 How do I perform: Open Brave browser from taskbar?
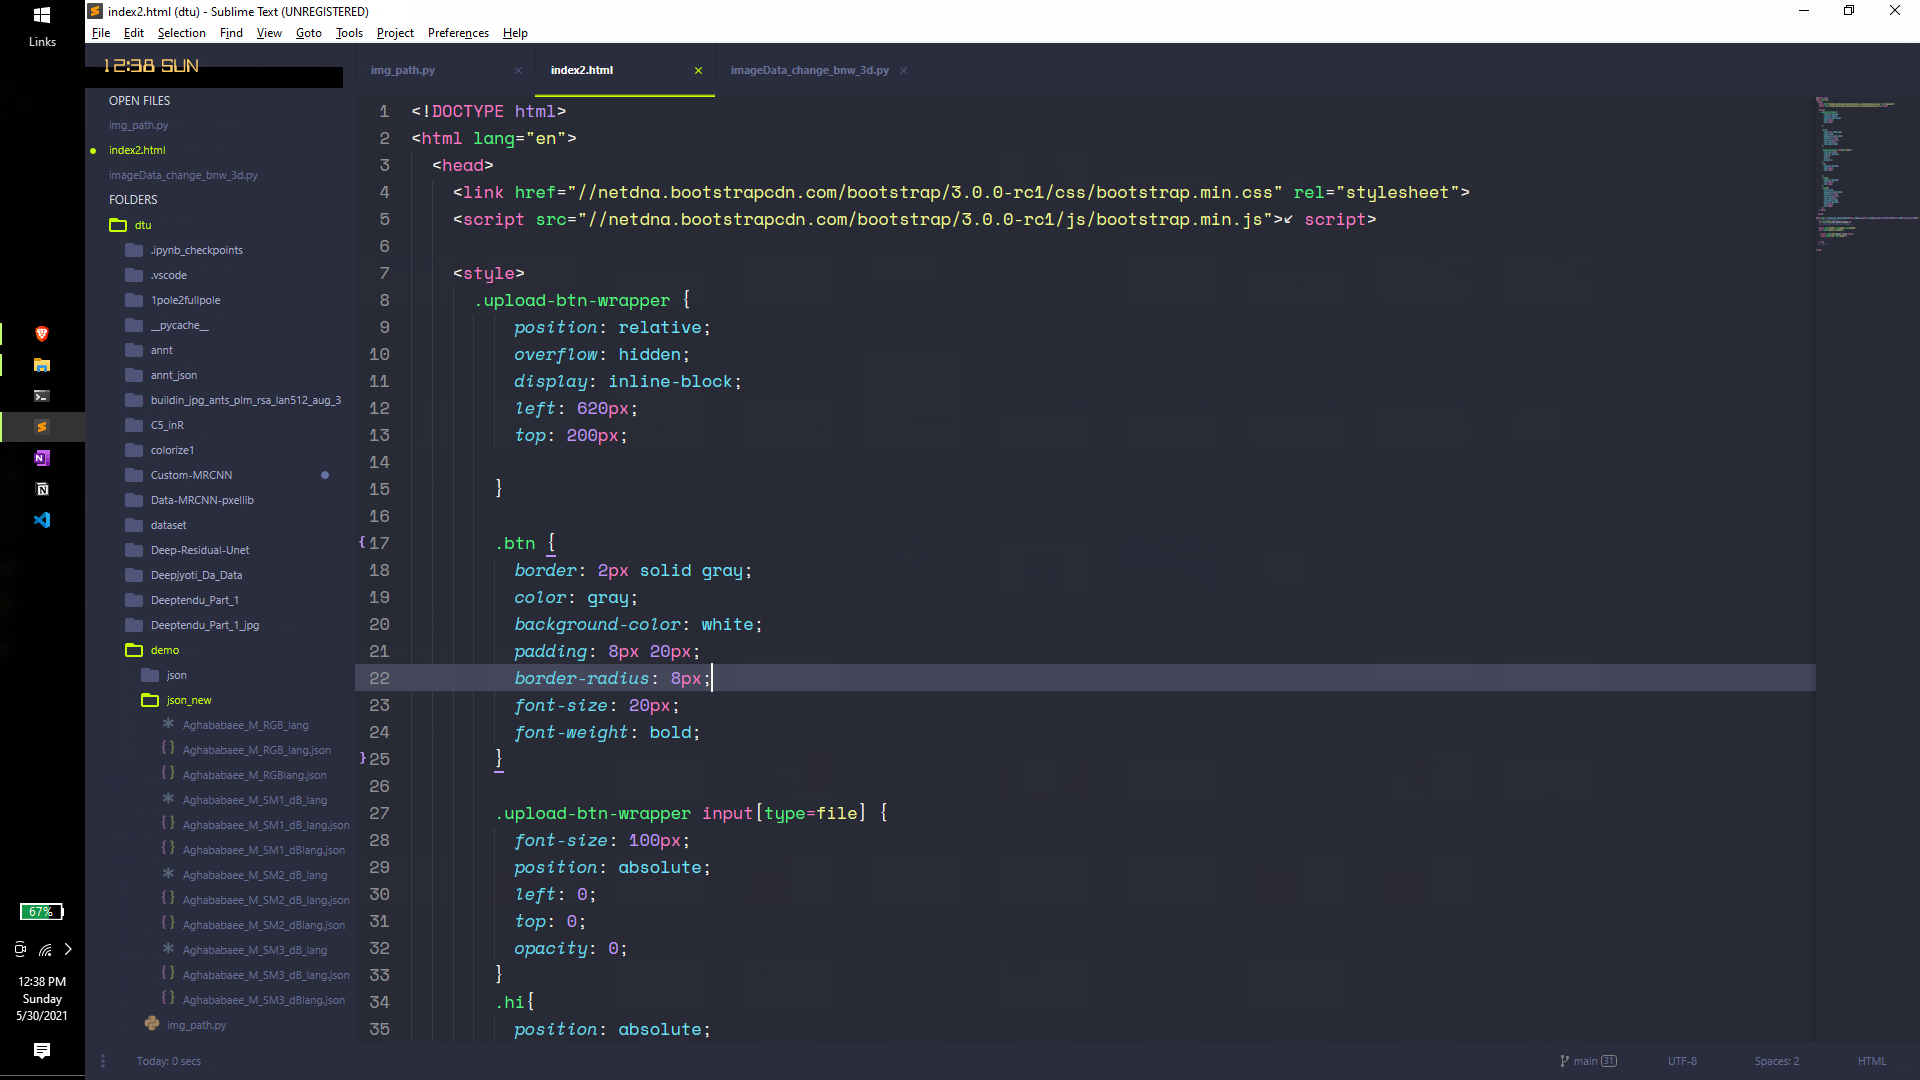tap(42, 334)
